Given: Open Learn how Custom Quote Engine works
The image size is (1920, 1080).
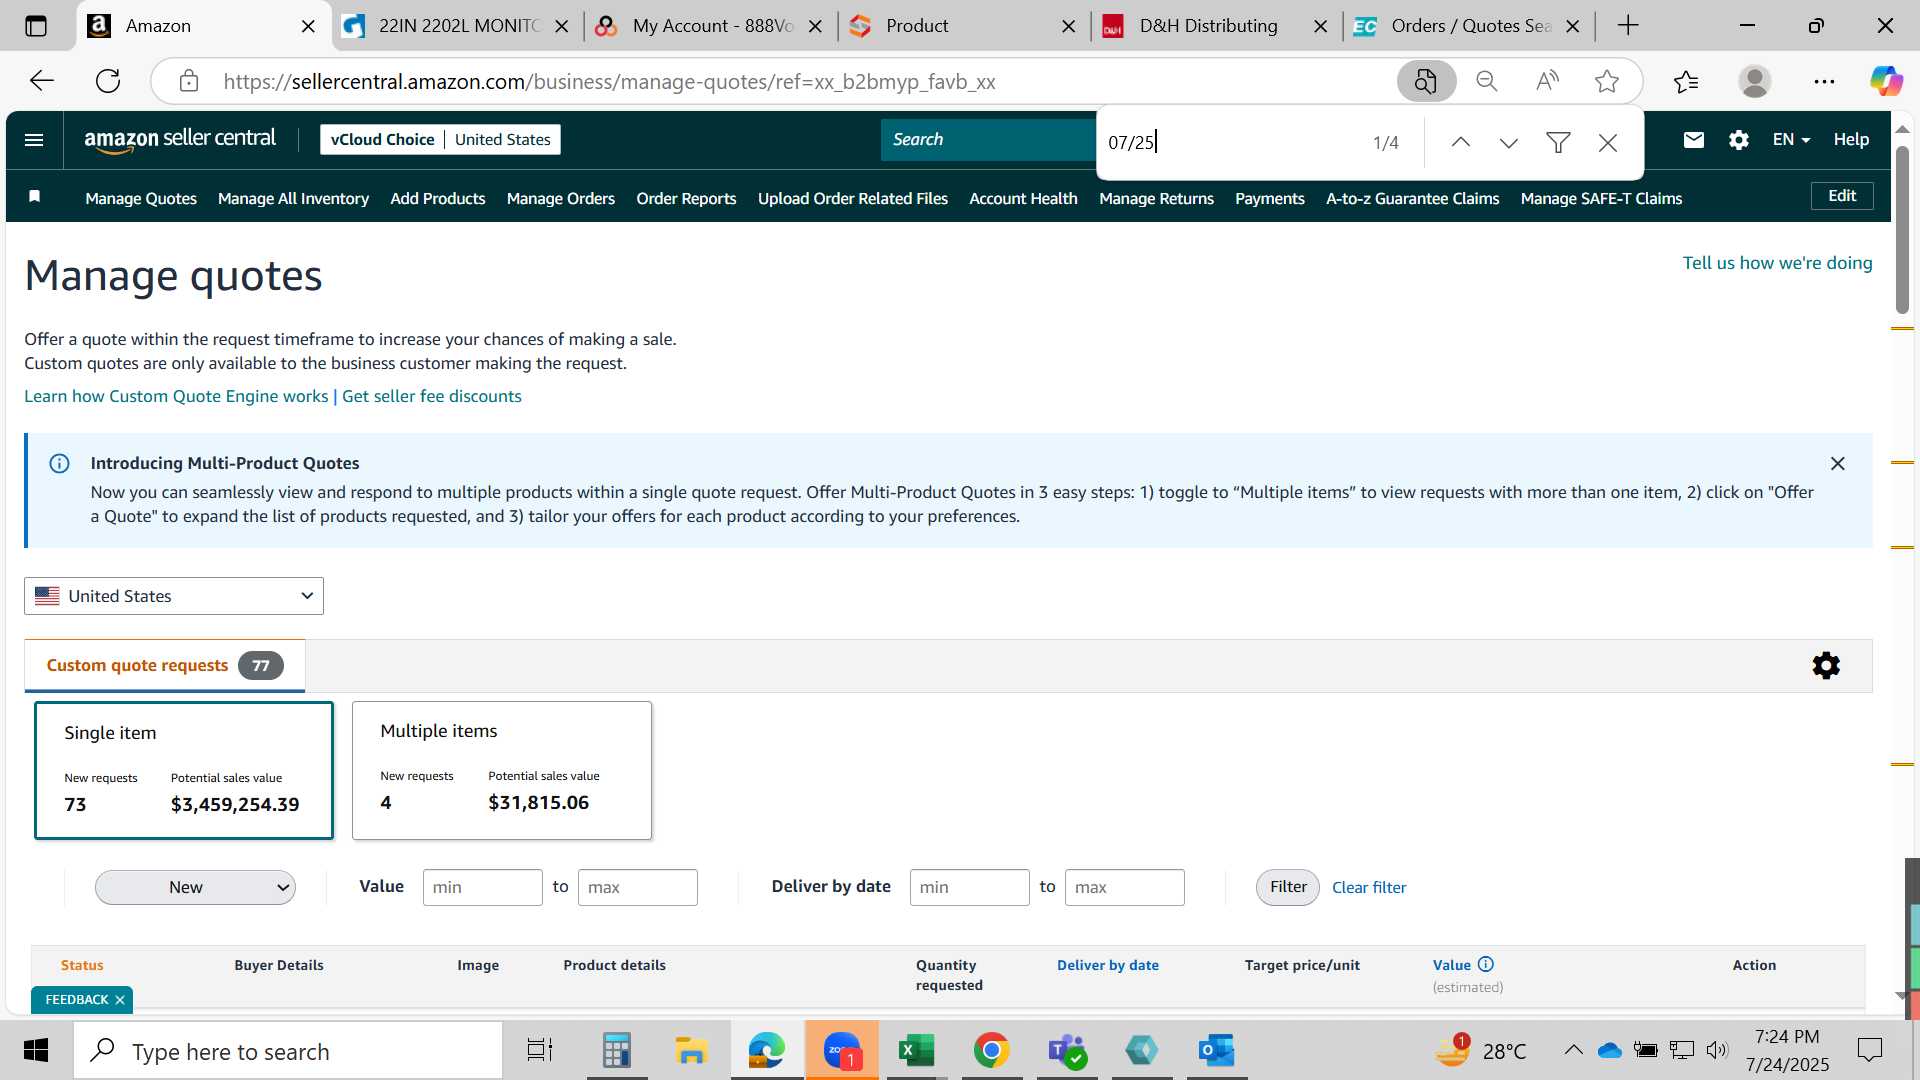Looking at the screenshot, I should (176, 396).
